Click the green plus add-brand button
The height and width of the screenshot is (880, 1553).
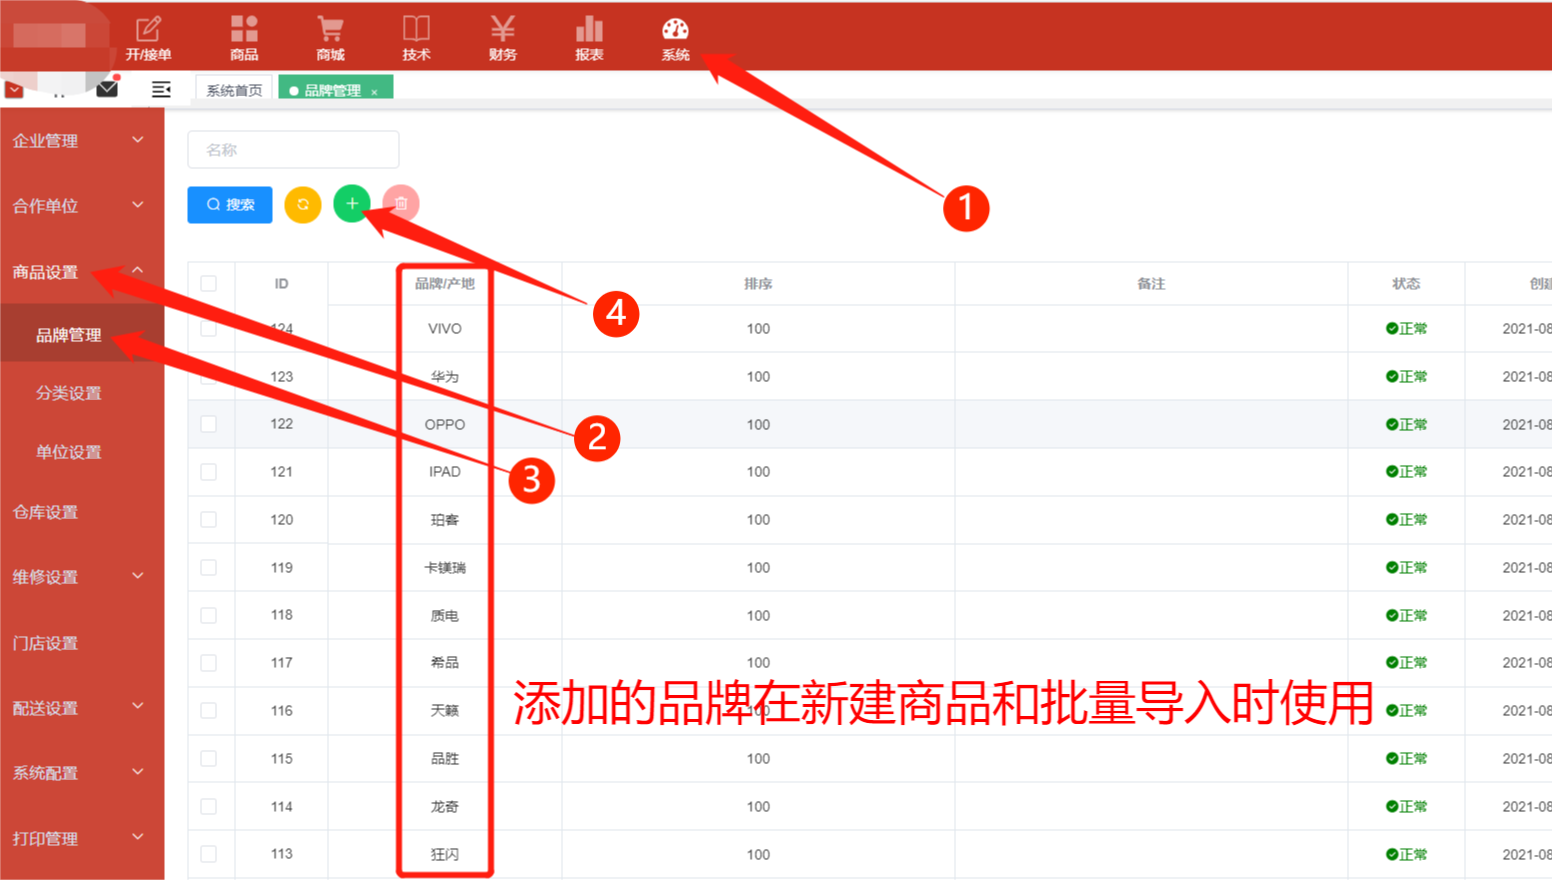pyautogui.click(x=352, y=204)
